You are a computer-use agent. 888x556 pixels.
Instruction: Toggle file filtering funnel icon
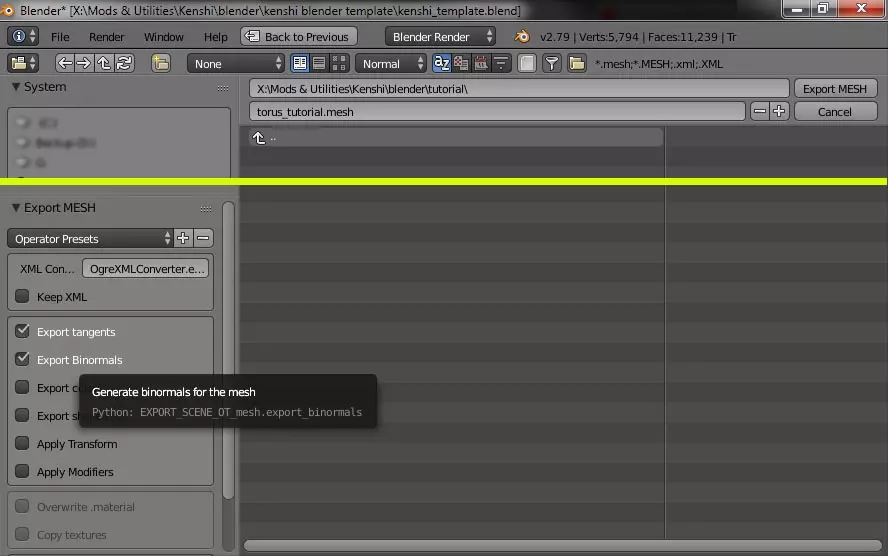pos(552,63)
